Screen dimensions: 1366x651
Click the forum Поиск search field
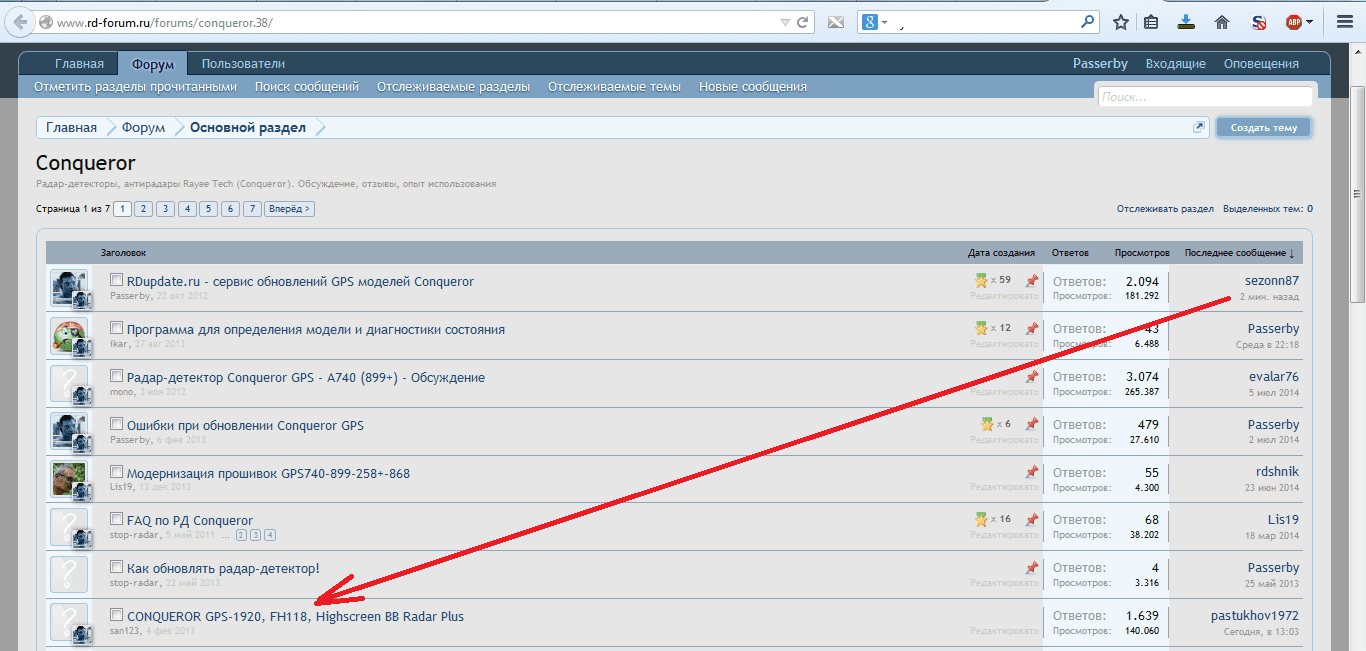[1205, 97]
